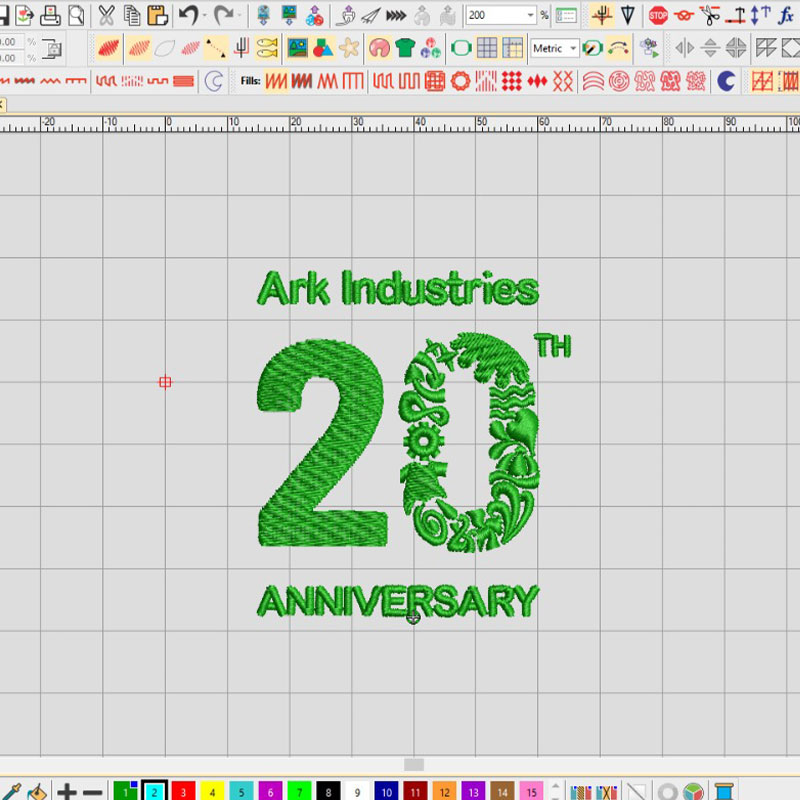Viewport: 800px width, 800px height.
Task: Click the green T-shirt product icon
Action: tap(405, 48)
